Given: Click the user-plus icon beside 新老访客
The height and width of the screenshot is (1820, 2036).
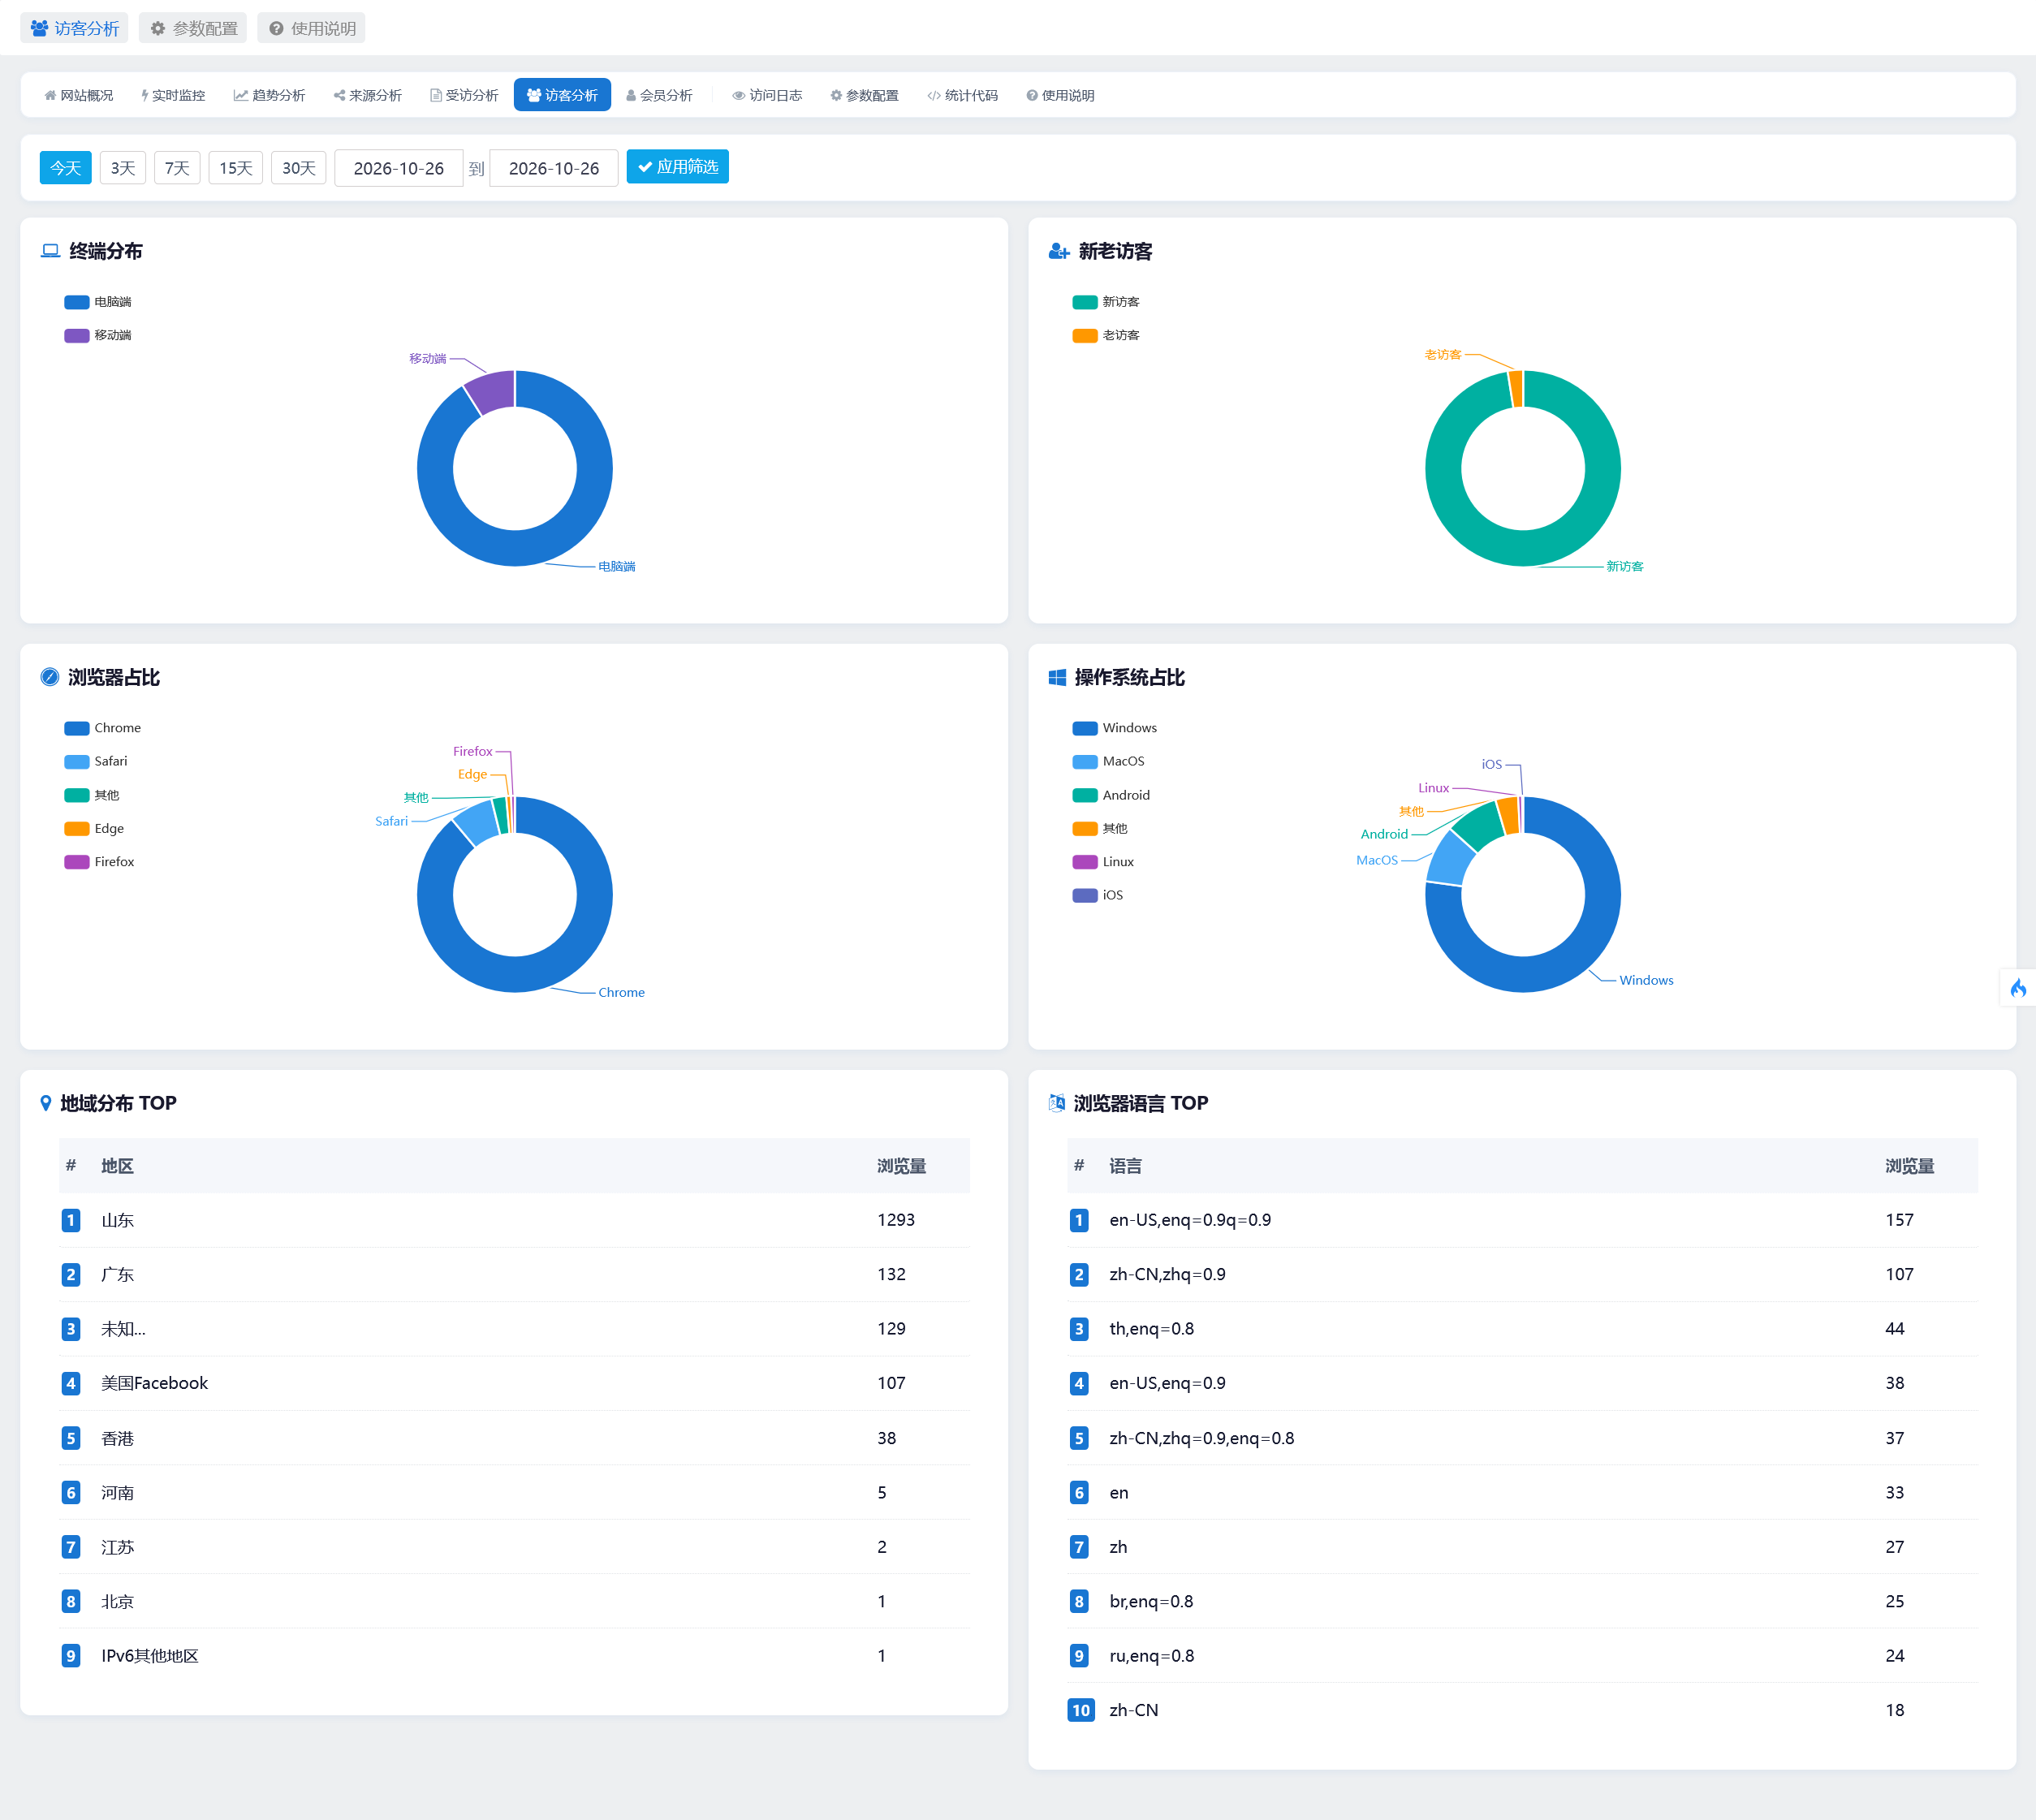Looking at the screenshot, I should tap(1059, 251).
